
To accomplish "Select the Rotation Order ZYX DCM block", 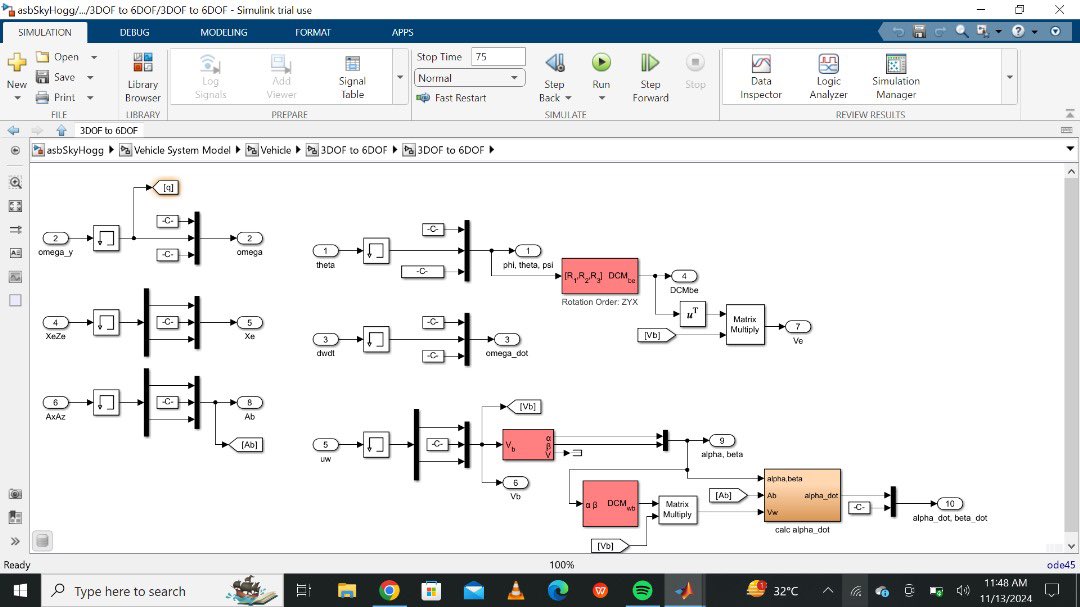I will point(600,276).
